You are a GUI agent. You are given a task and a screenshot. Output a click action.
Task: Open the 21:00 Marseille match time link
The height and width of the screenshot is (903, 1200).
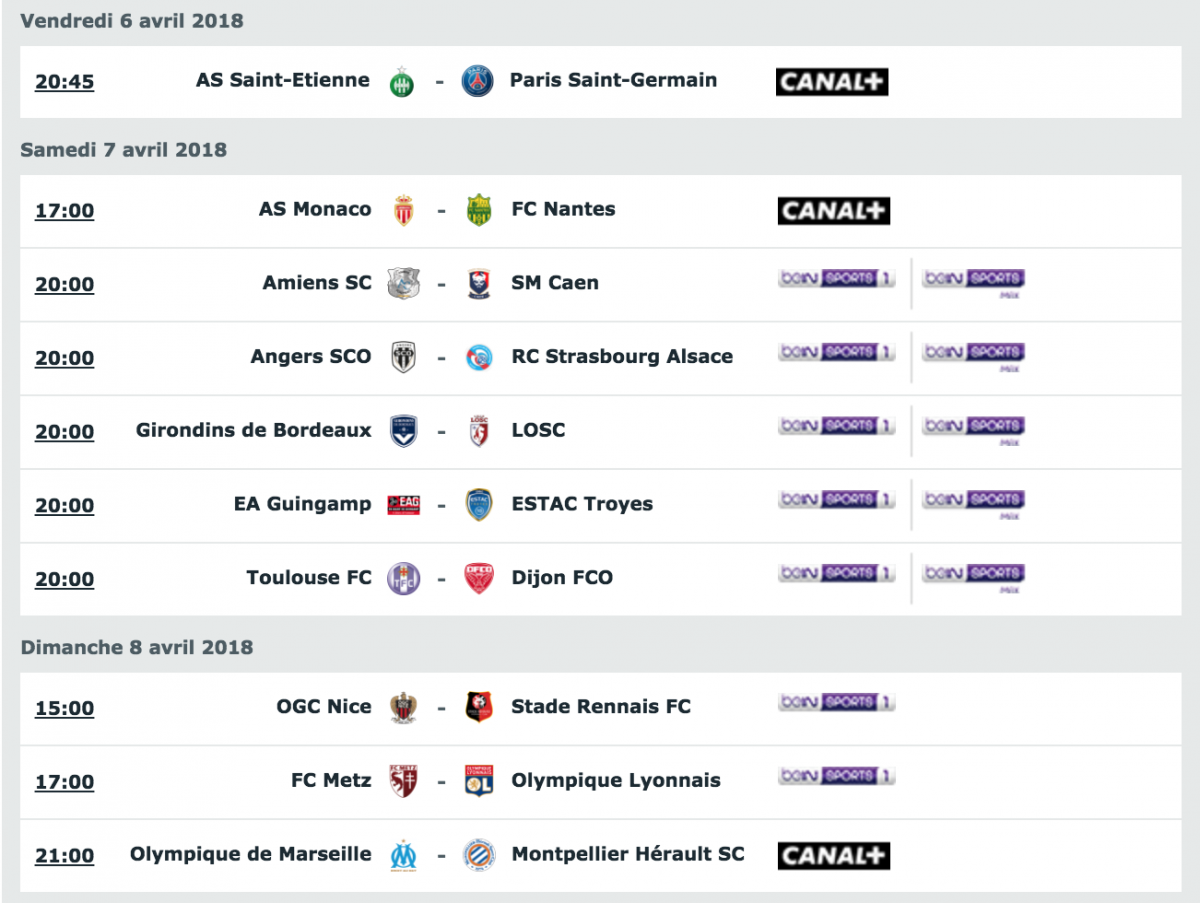tap(65, 856)
